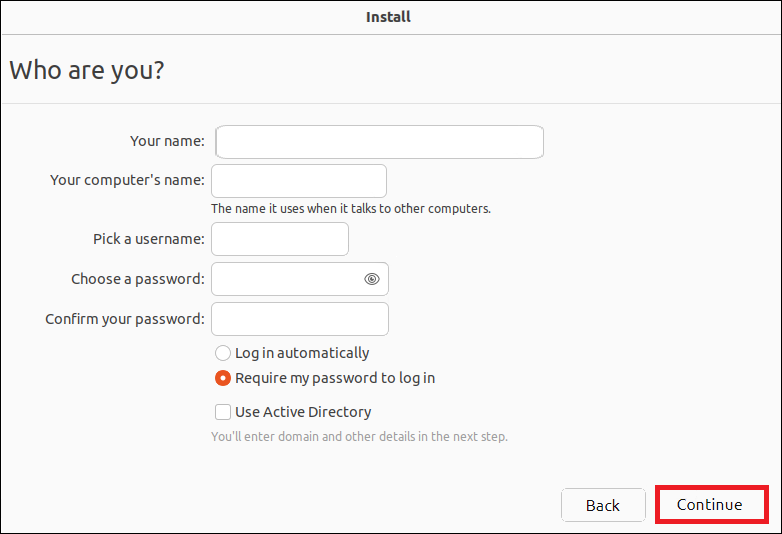This screenshot has width=782, height=534.
Task: Click the hint about talking to other computers
Action: tap(350, 209)
